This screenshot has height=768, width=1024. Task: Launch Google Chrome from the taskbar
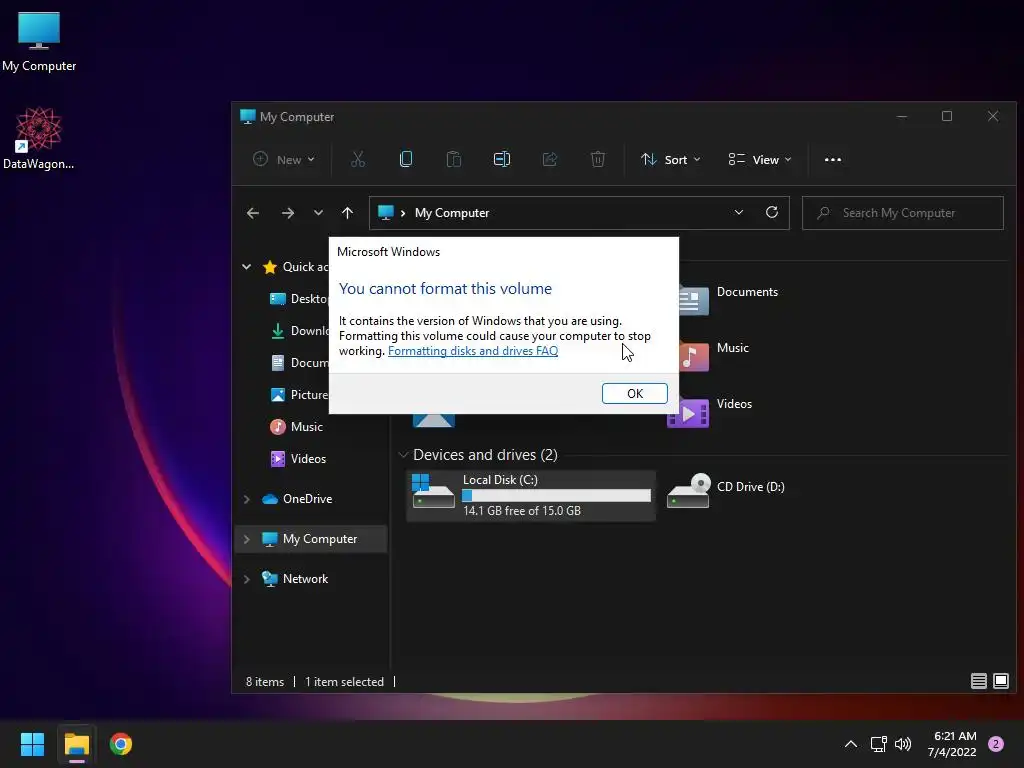(121, 744)
